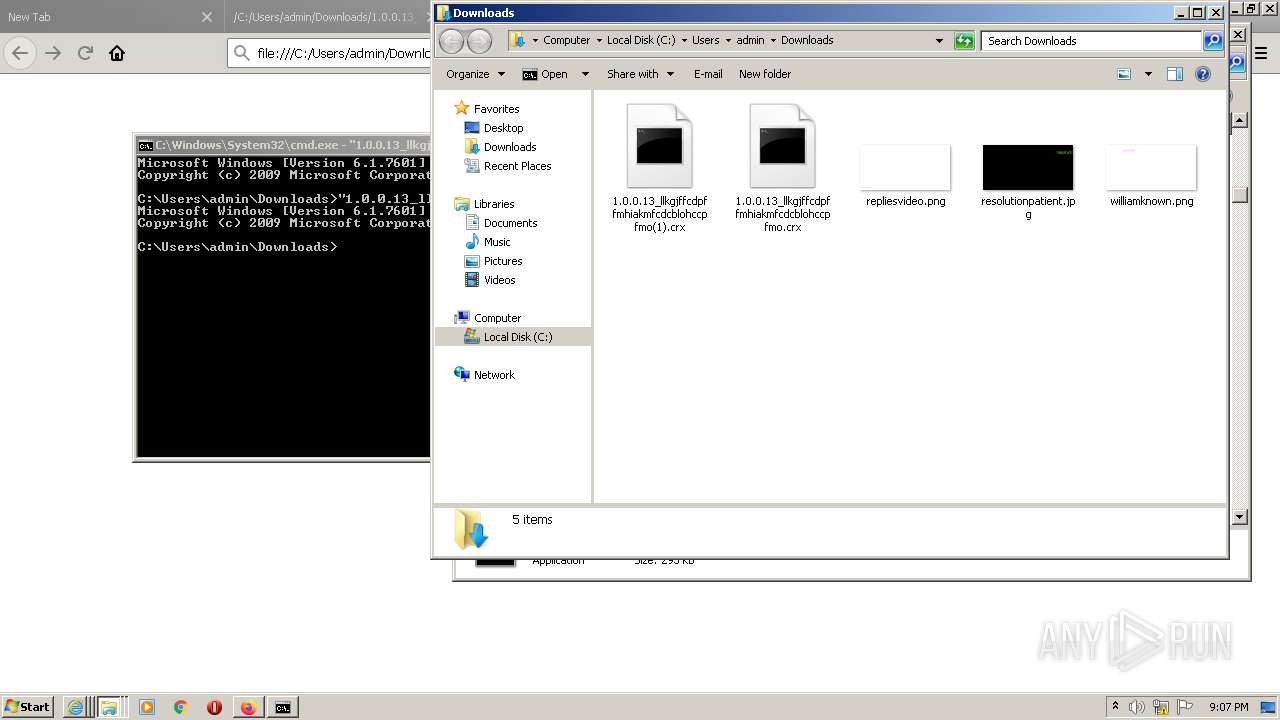Viewport: 1280px width, 720px height.
Task: Change your view using the view icon
Action: pyautogui.click(x=1124, y=74)
